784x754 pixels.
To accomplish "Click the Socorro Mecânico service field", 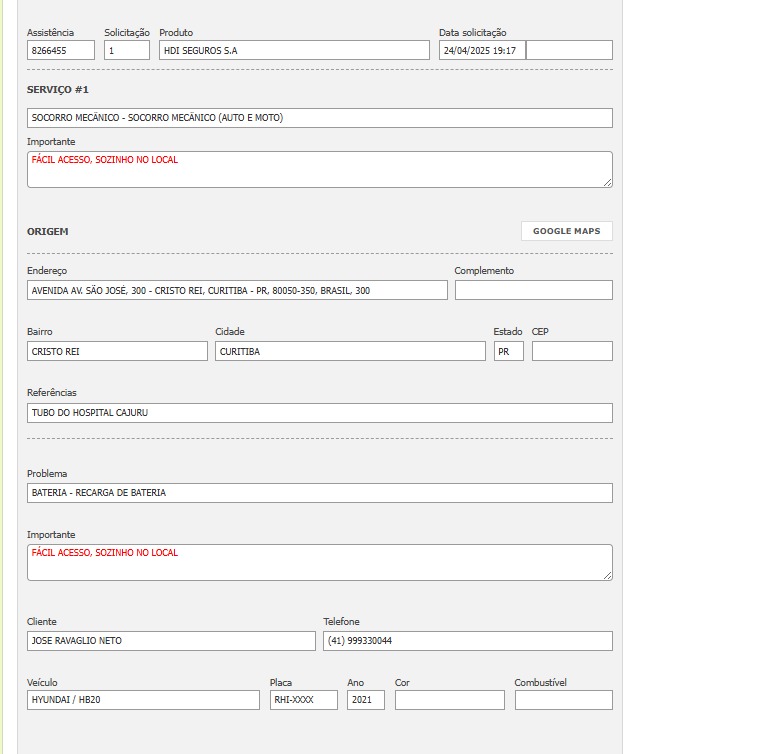I will 319,118.
